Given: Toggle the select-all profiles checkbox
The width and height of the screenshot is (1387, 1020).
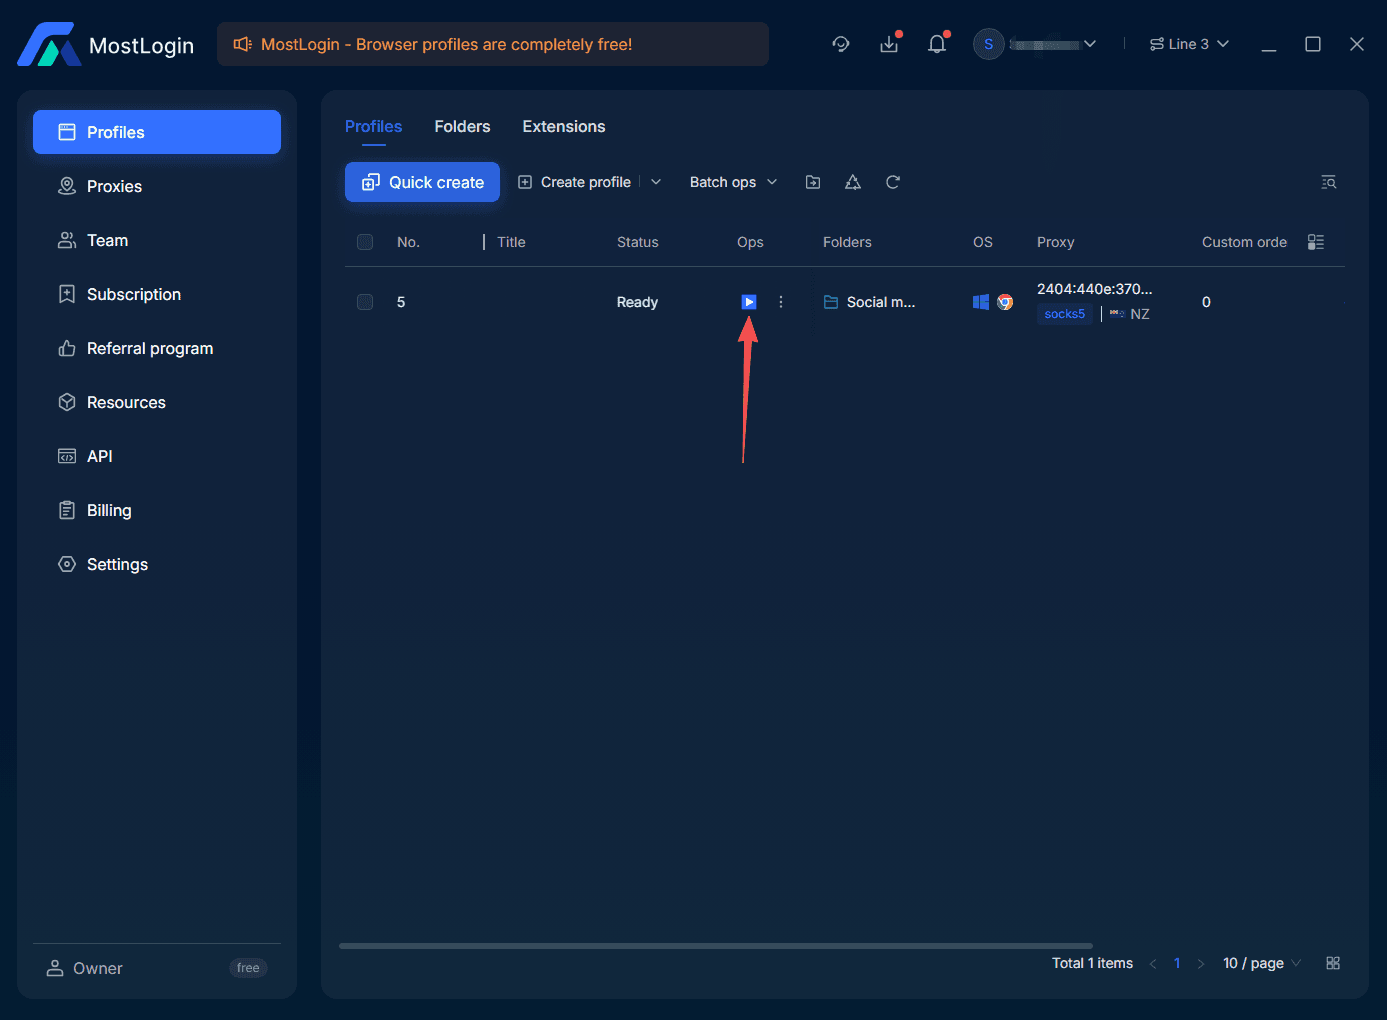Looking at the screenshot, I should pos(365,242).
